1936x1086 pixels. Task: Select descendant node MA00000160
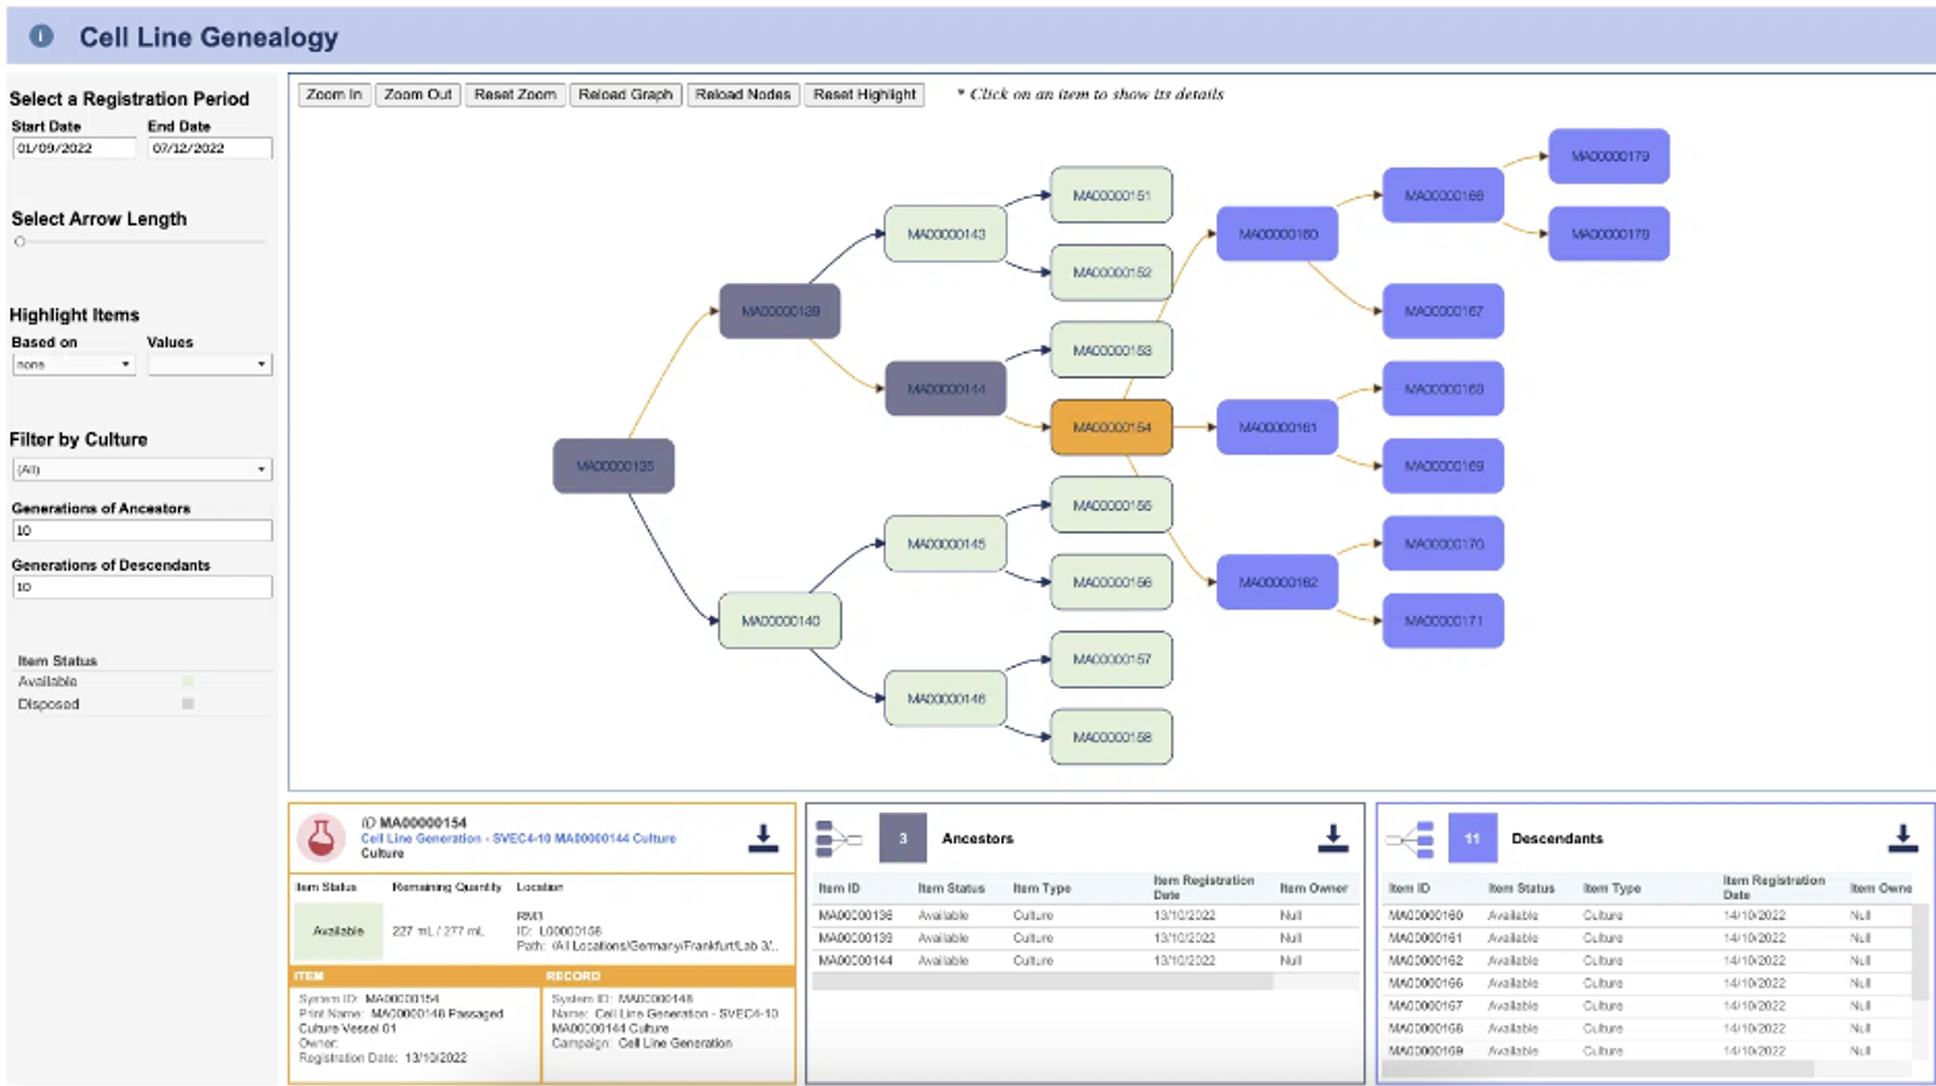pos(1277,234)
